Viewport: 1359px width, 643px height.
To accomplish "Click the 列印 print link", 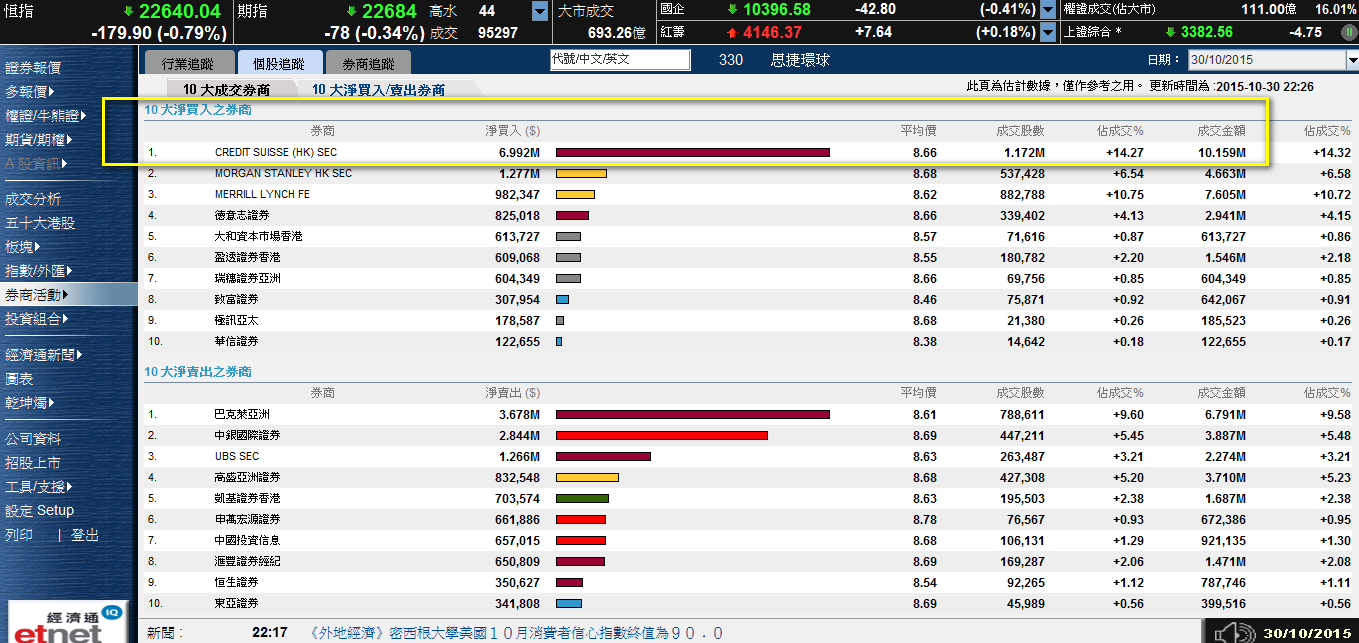I will (19, 535).
